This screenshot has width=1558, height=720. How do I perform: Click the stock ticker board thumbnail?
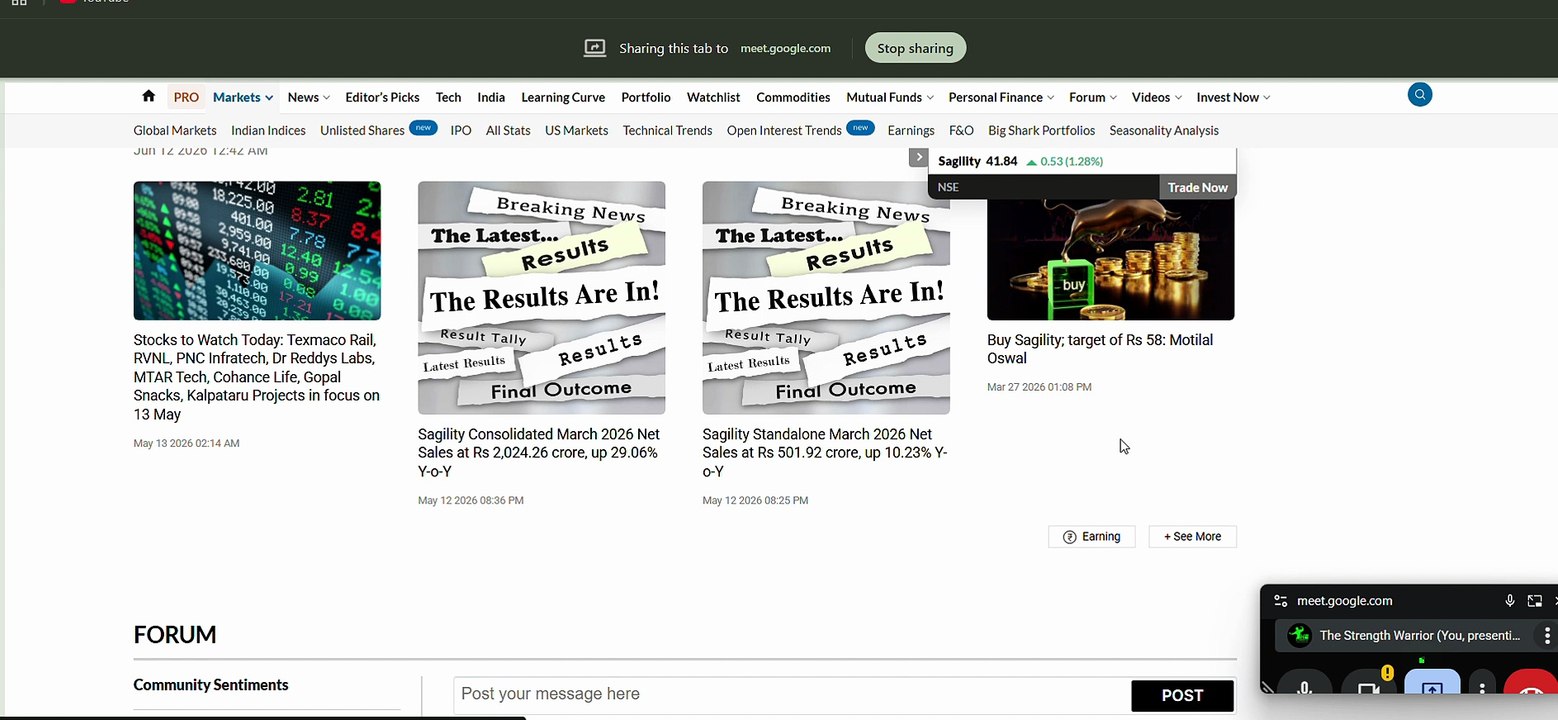(x=257, y=251)
